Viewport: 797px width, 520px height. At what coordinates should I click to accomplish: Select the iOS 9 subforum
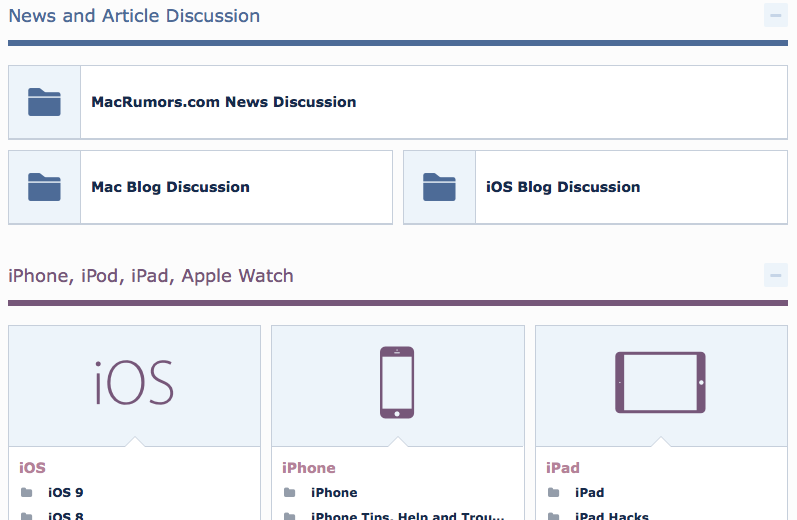pyautogui.click(x=66, y=493)
